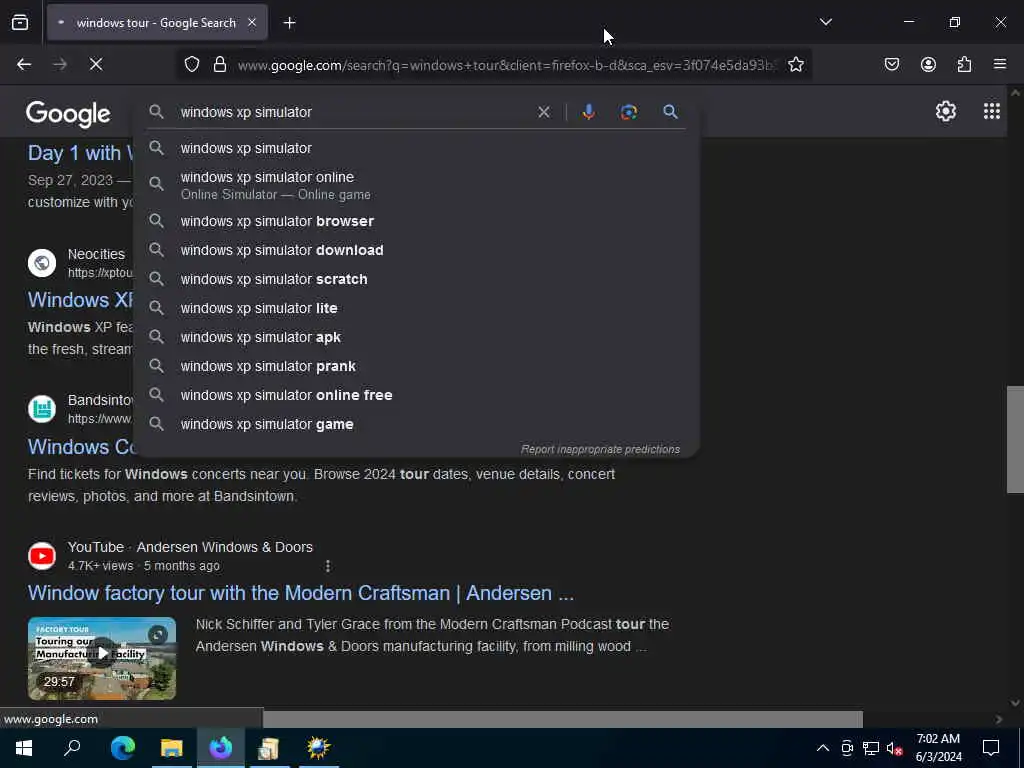Screen dimensions: 1024x768
Task: Play the factory tour video thumbnail
Action: [102, 658]
